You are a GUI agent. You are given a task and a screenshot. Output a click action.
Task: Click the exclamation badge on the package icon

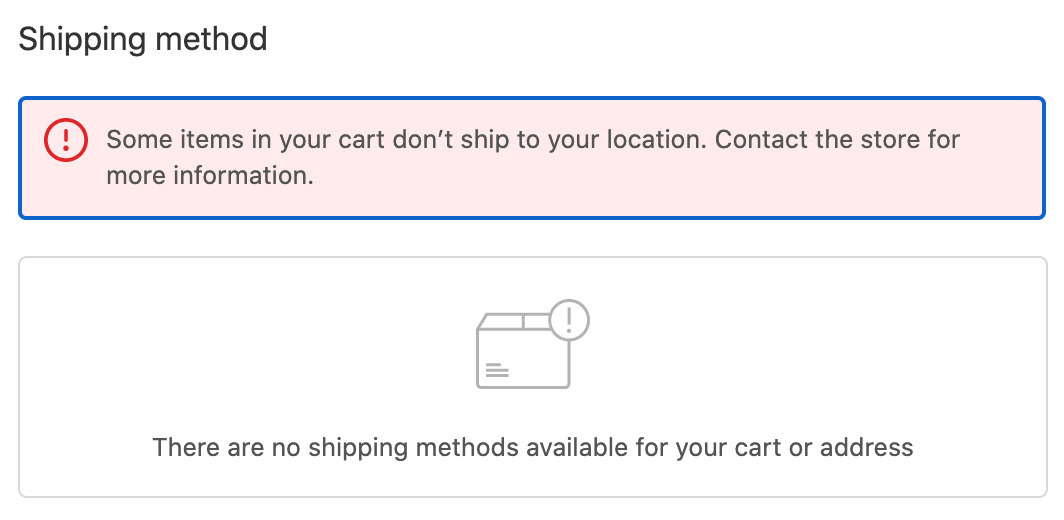click(x=569, y=320)
